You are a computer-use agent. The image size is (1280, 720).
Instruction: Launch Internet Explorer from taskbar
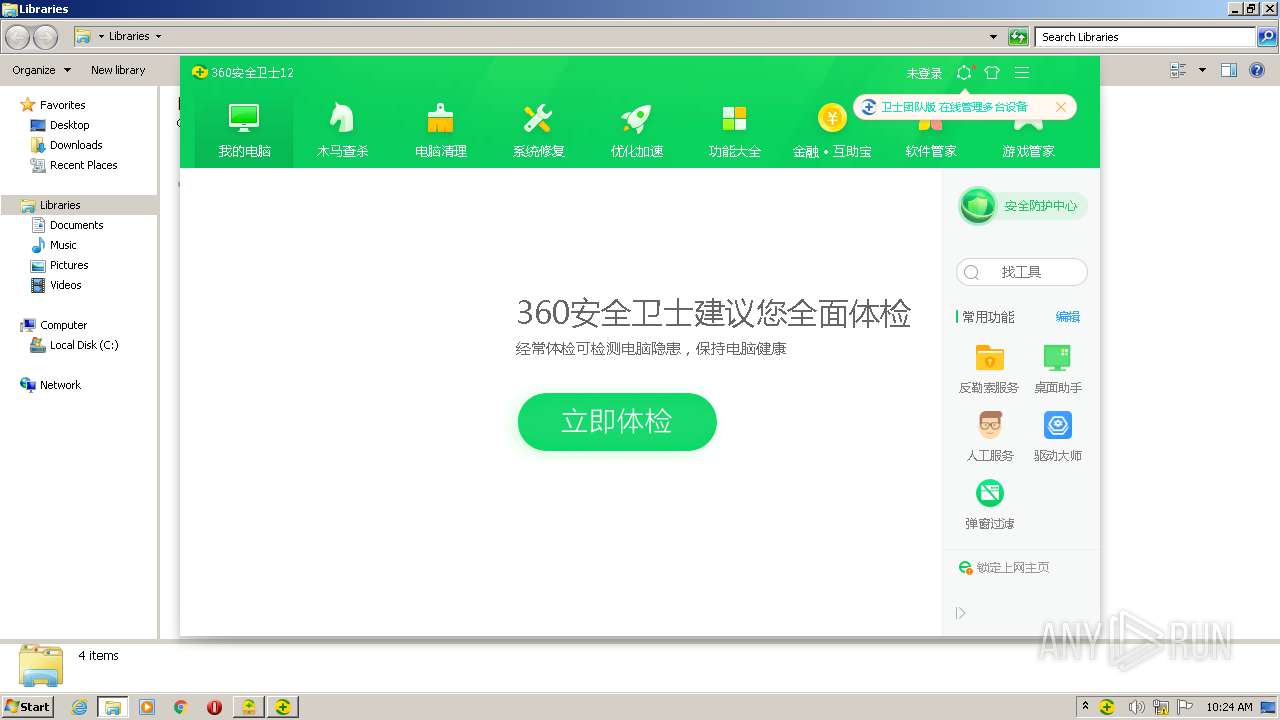[x=79, y=707]
